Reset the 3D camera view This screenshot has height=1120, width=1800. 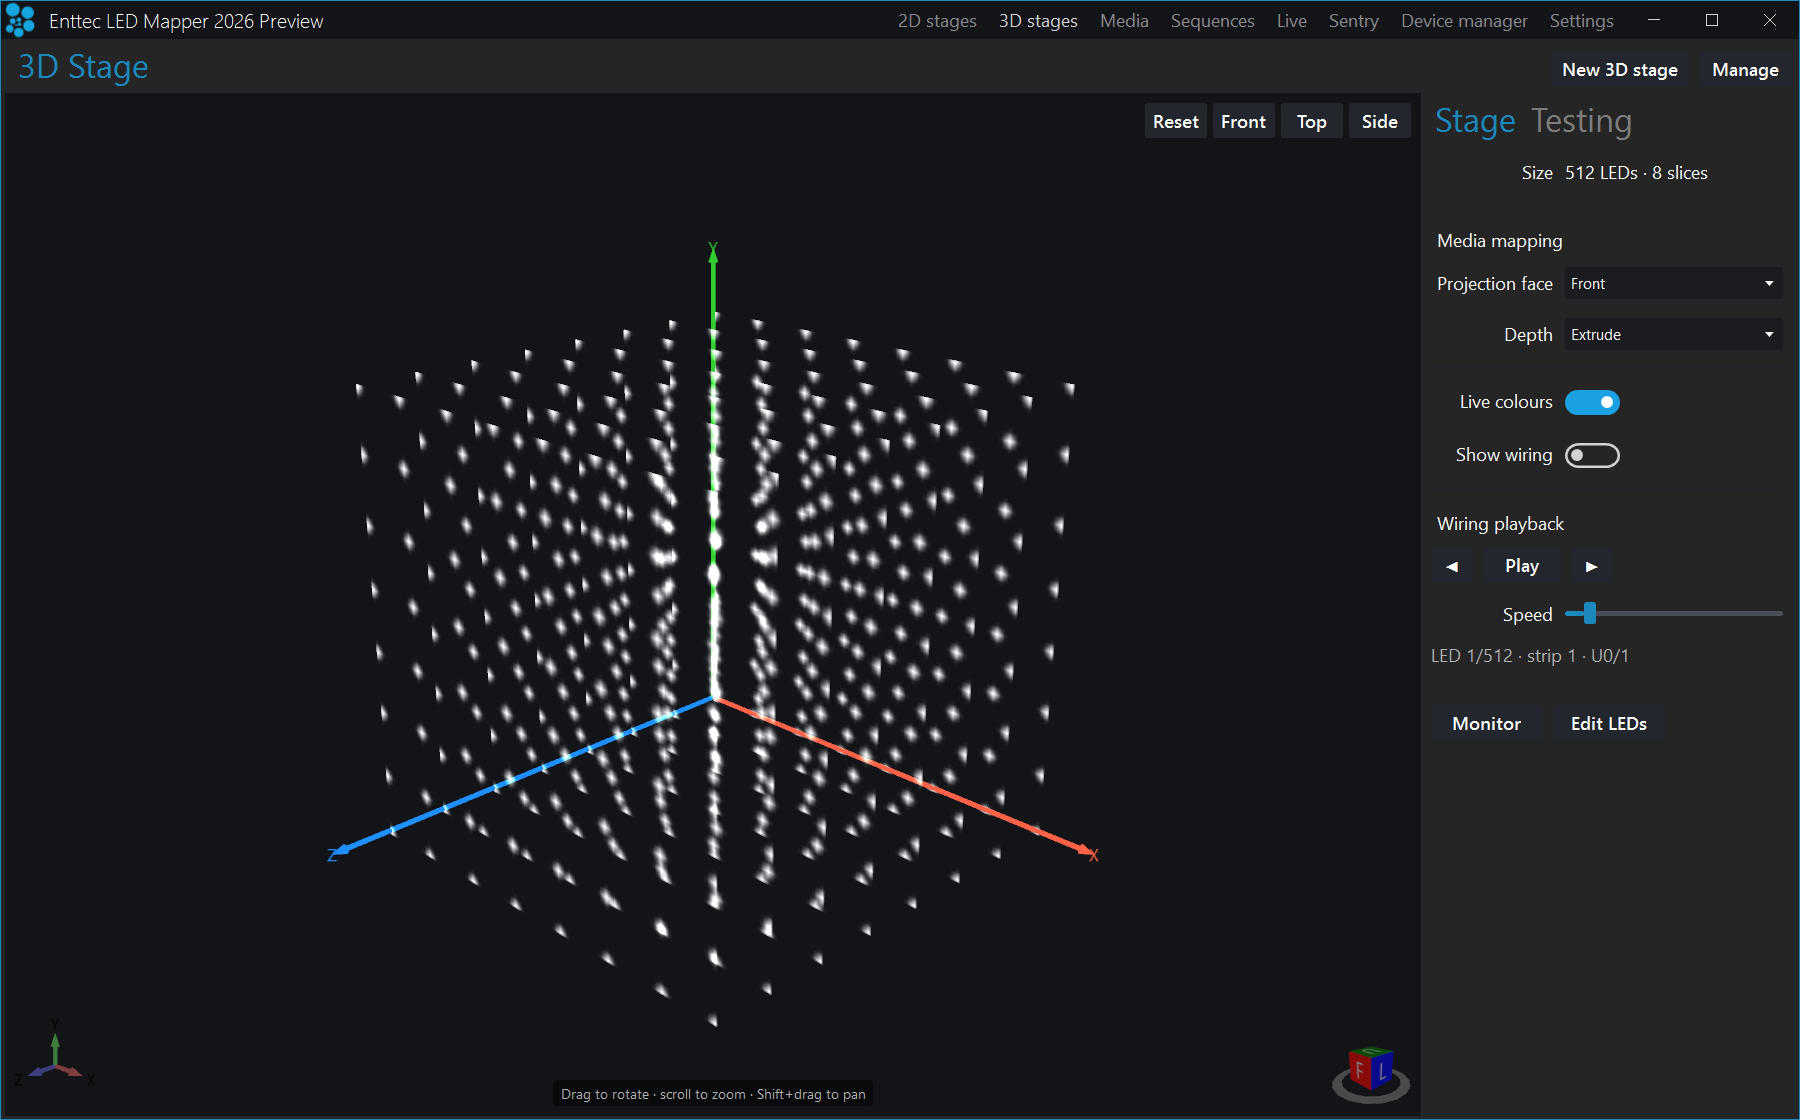point(1176,121)
